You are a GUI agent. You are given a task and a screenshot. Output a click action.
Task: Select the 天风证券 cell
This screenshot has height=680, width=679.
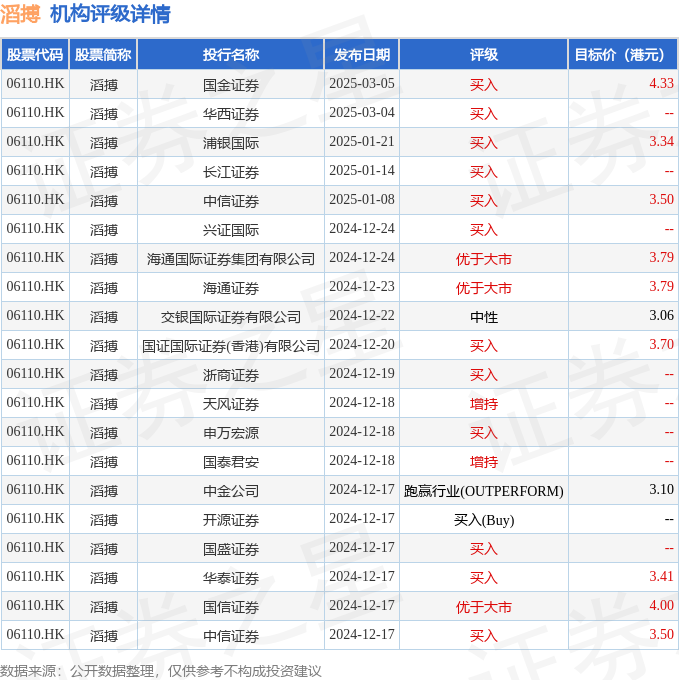(231, 403)
